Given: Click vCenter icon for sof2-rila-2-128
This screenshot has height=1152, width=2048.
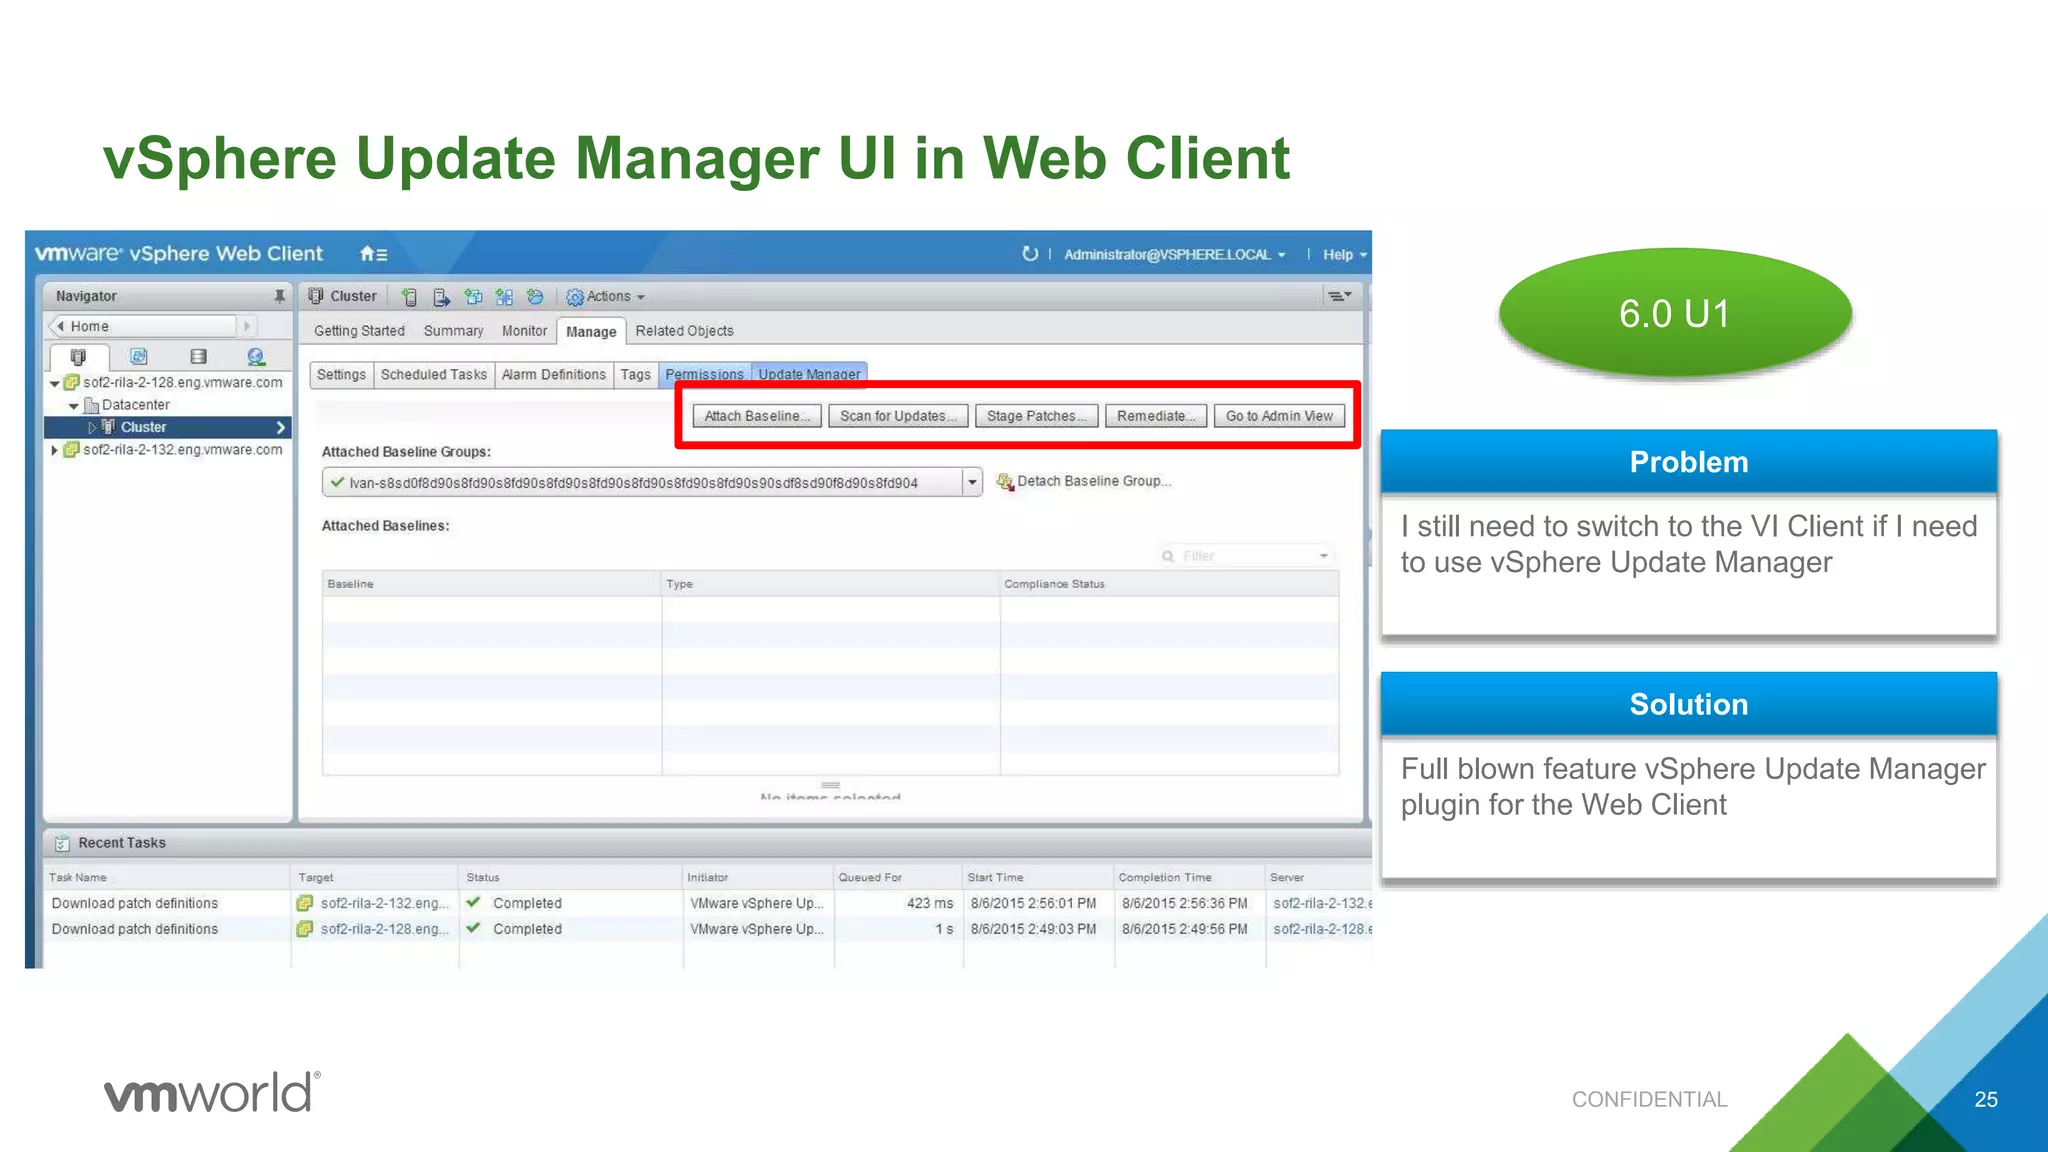Looking at the screenshot, I should tap(72, 382).
